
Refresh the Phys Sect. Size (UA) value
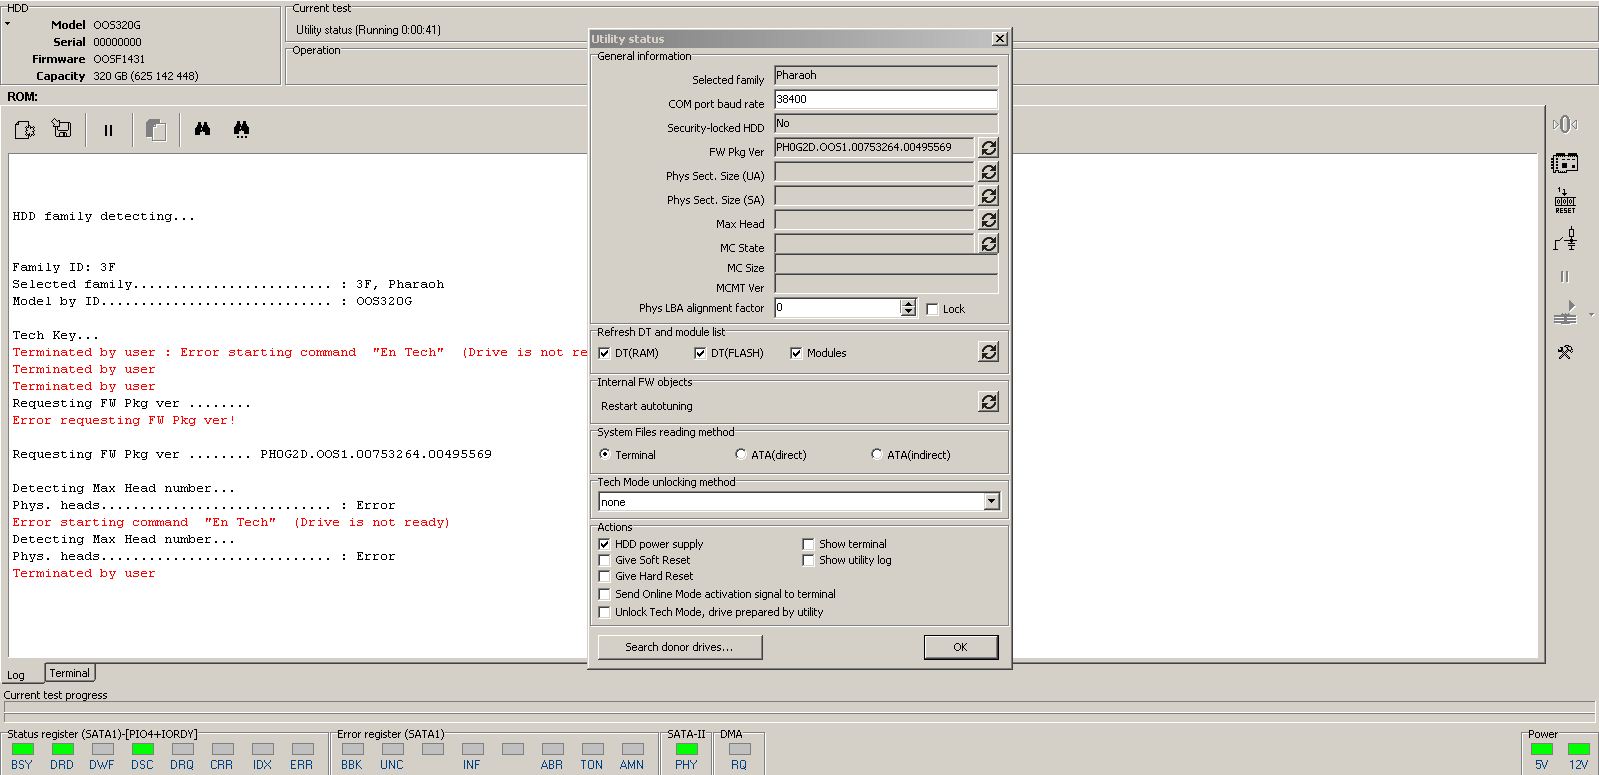click(x=988, y=172)
